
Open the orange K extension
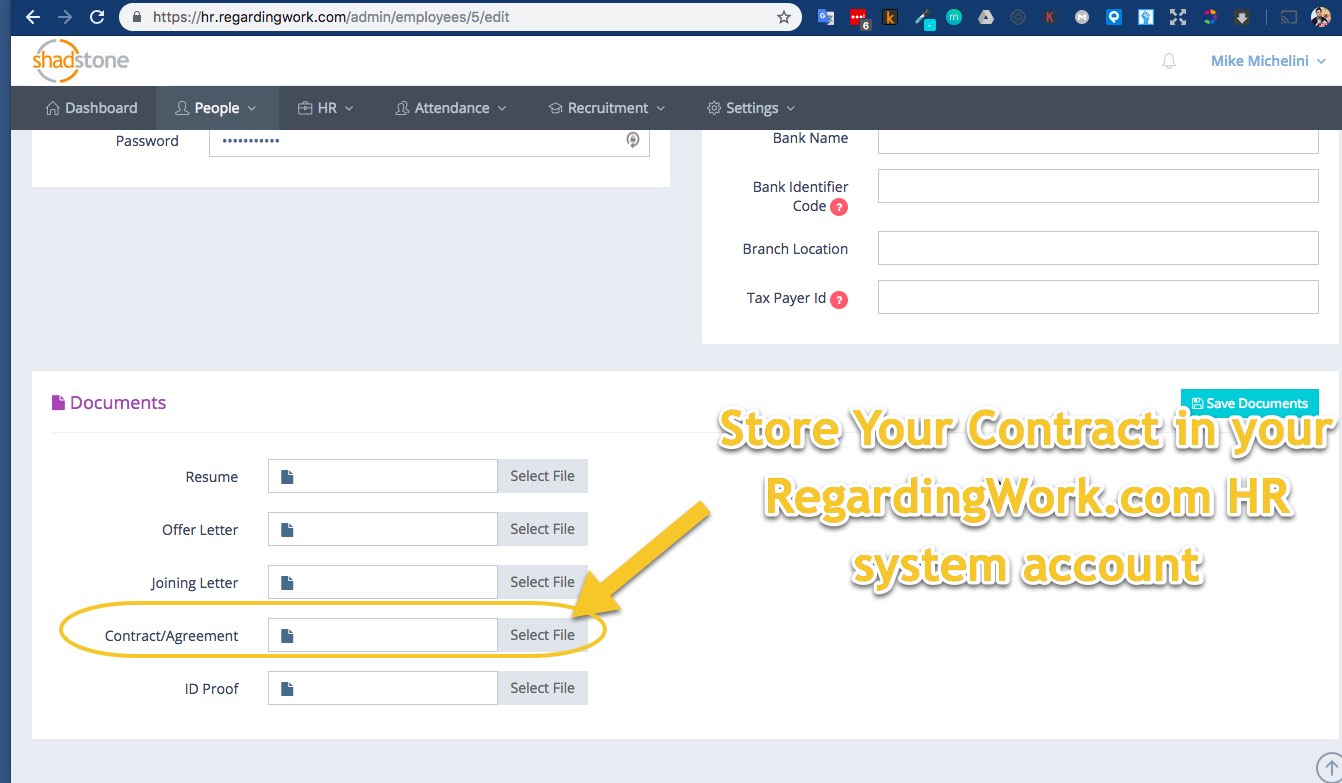890,17
